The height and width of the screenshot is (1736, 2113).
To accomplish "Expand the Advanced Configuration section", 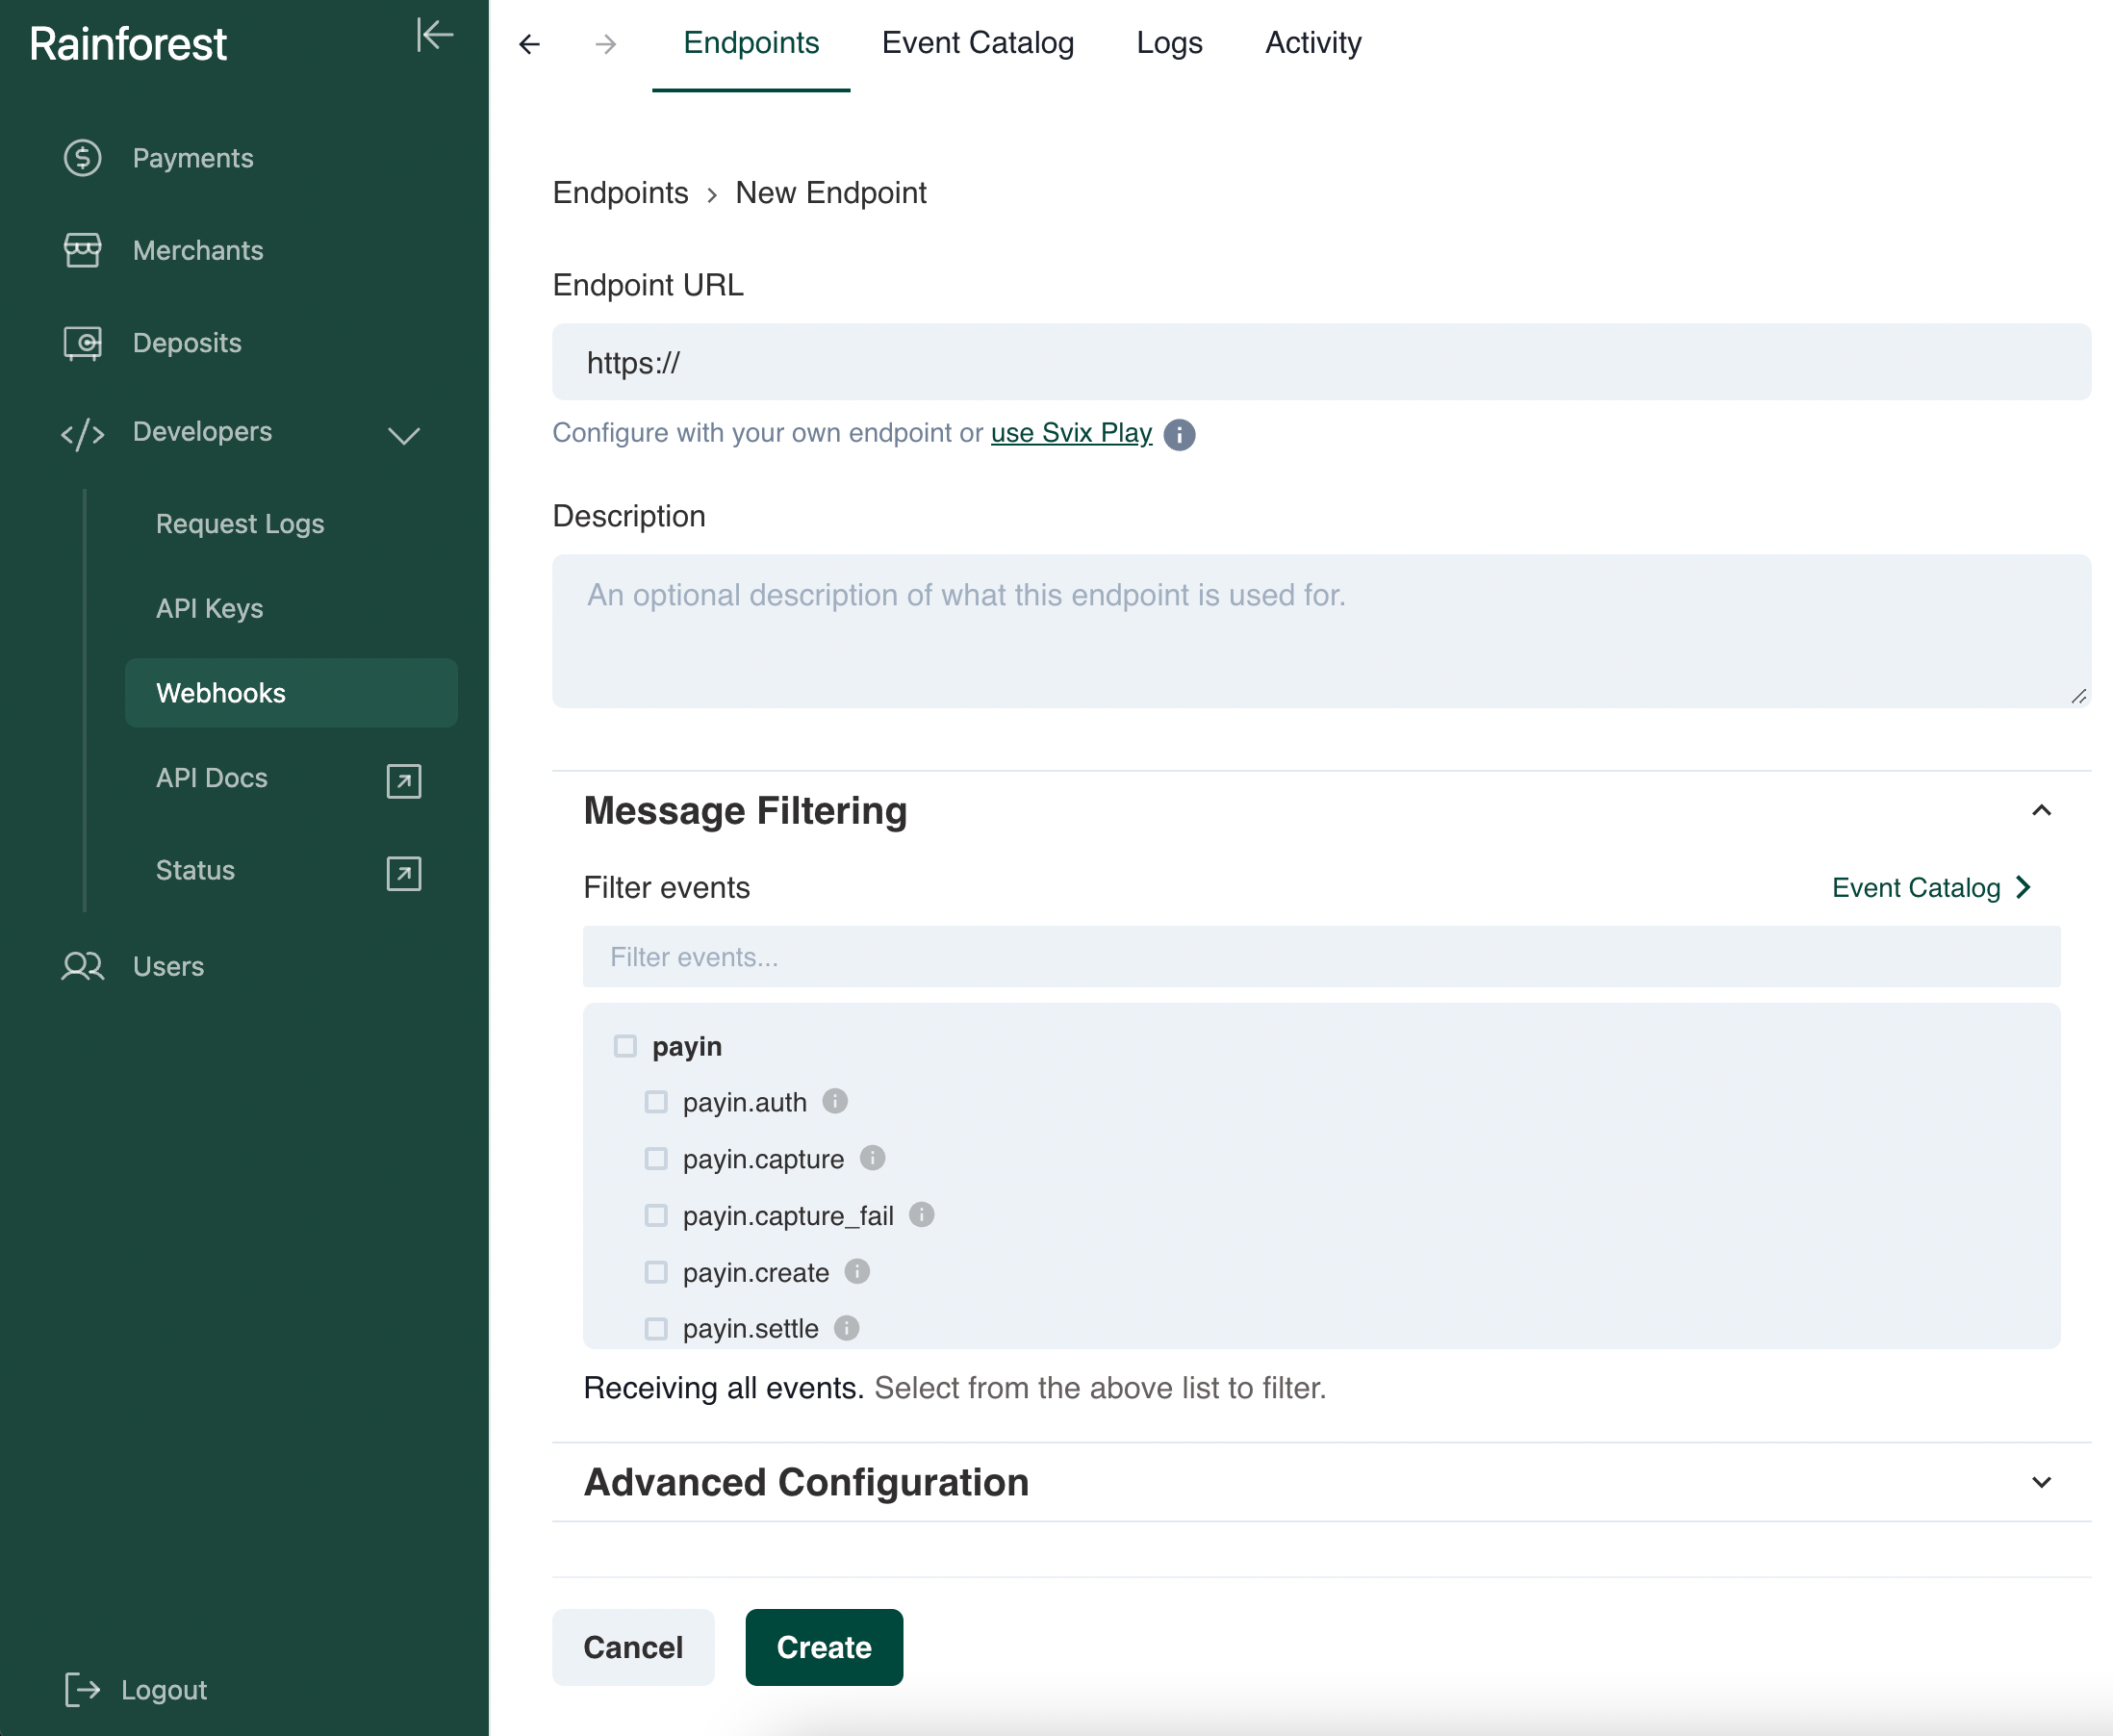I will click(x=2041, y=1482).
